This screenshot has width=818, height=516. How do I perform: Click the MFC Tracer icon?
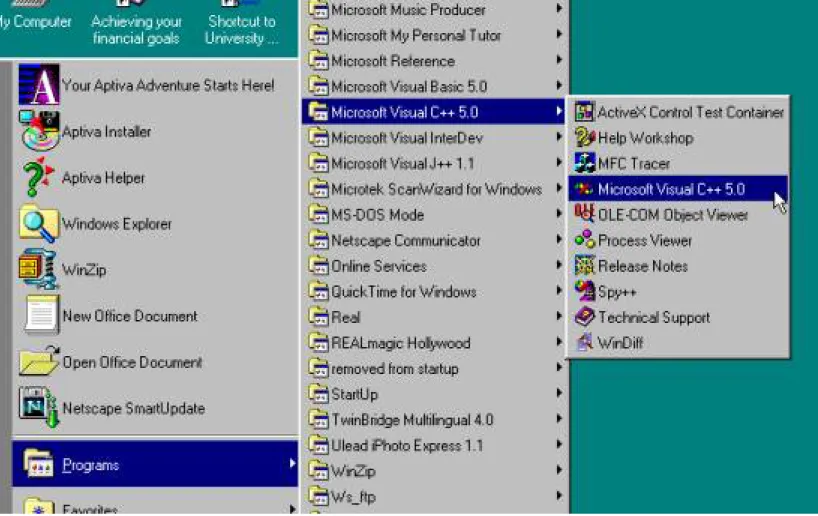coord(584,163)
